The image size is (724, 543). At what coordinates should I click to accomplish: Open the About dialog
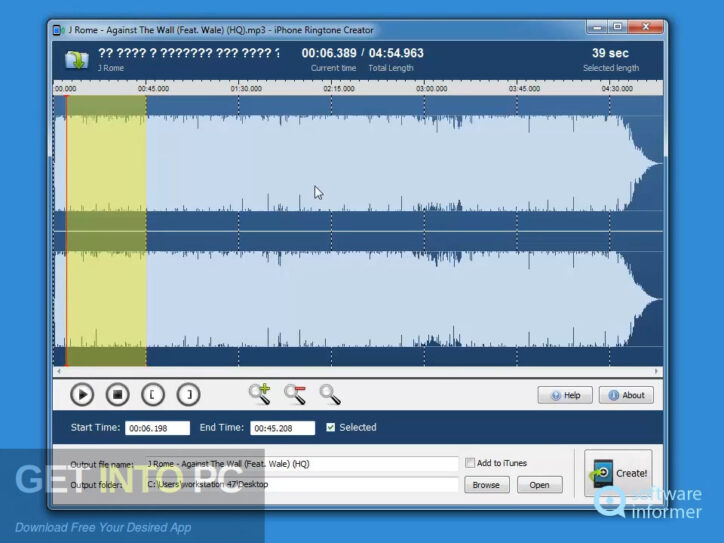pyautogui.click(x=626, y=395)
